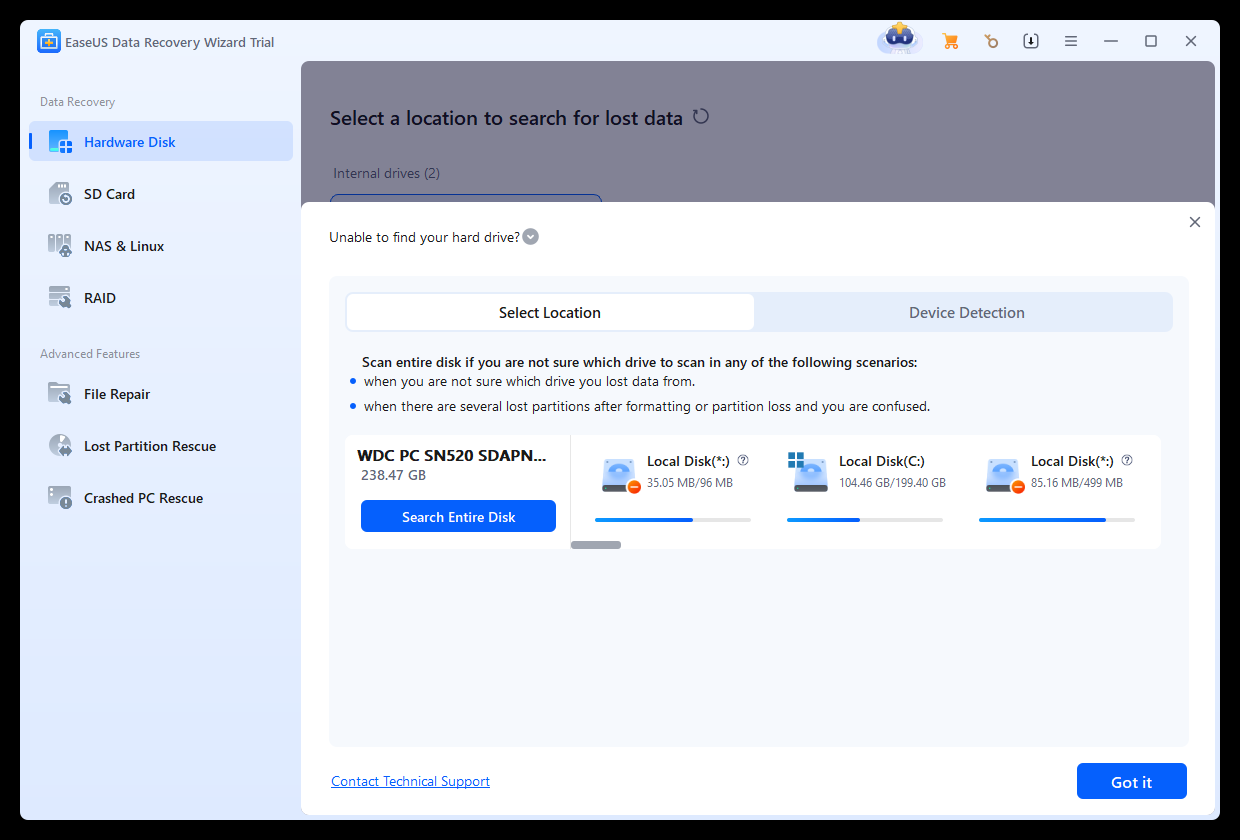Open SD Card recovery option
This screenshot has width=1240, height=840.
pos(161,194)
